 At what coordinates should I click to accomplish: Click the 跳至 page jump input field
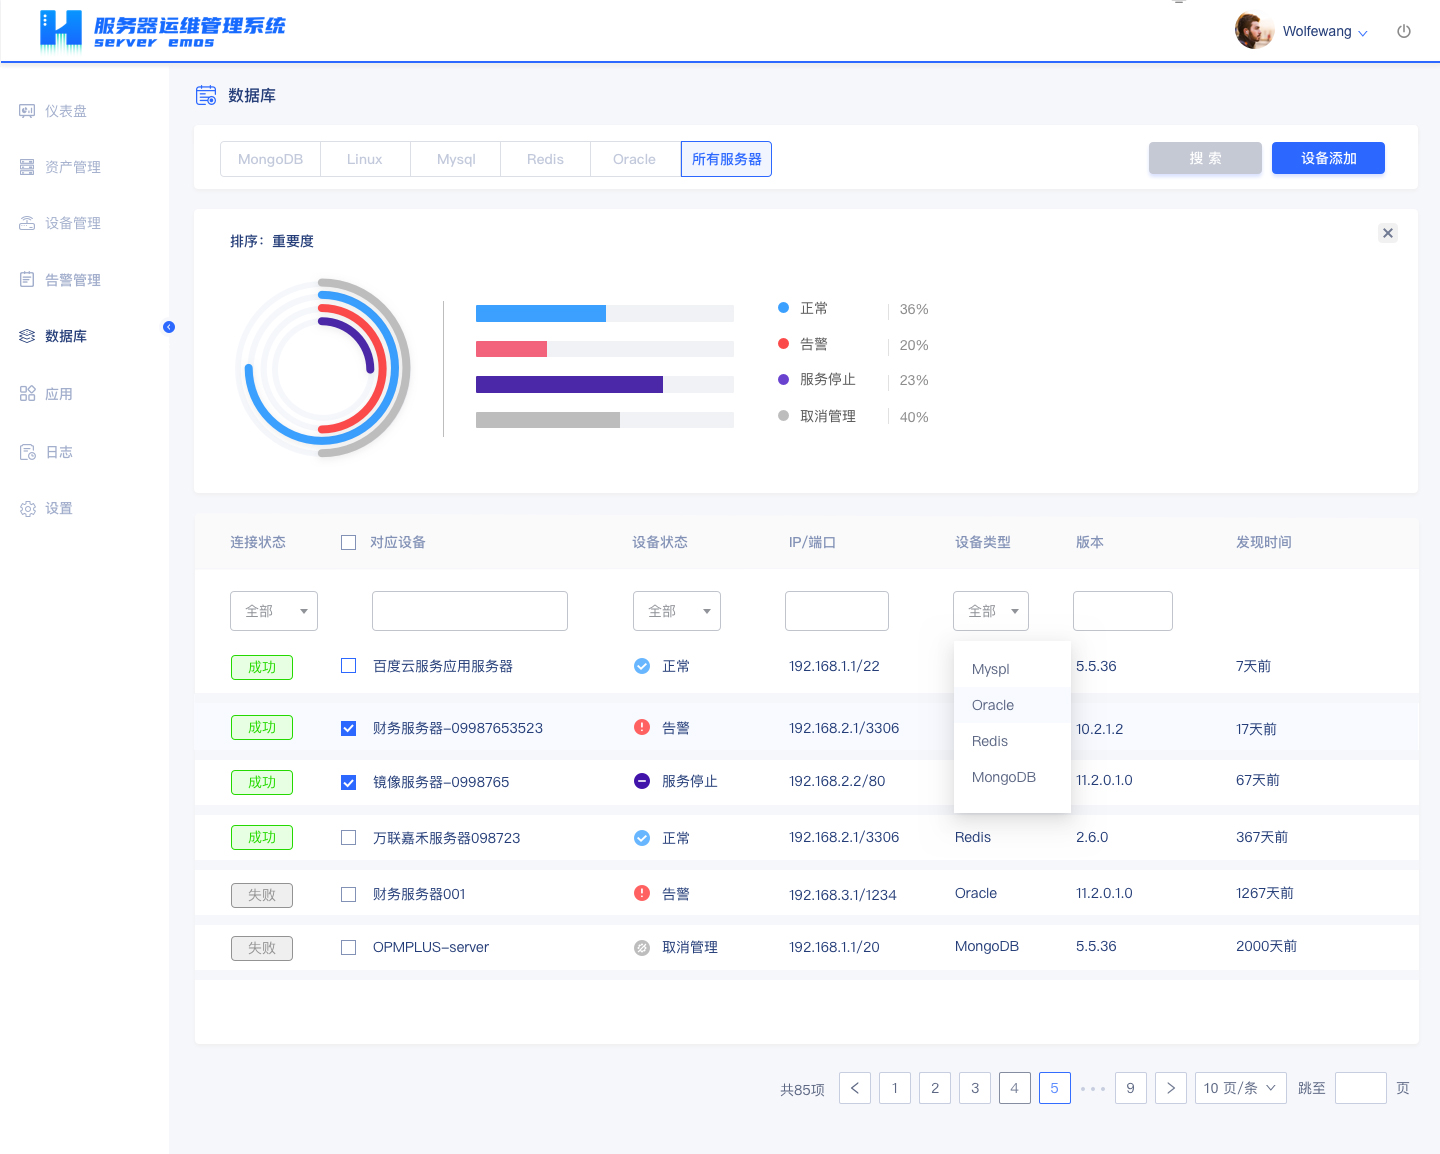1360,1088
